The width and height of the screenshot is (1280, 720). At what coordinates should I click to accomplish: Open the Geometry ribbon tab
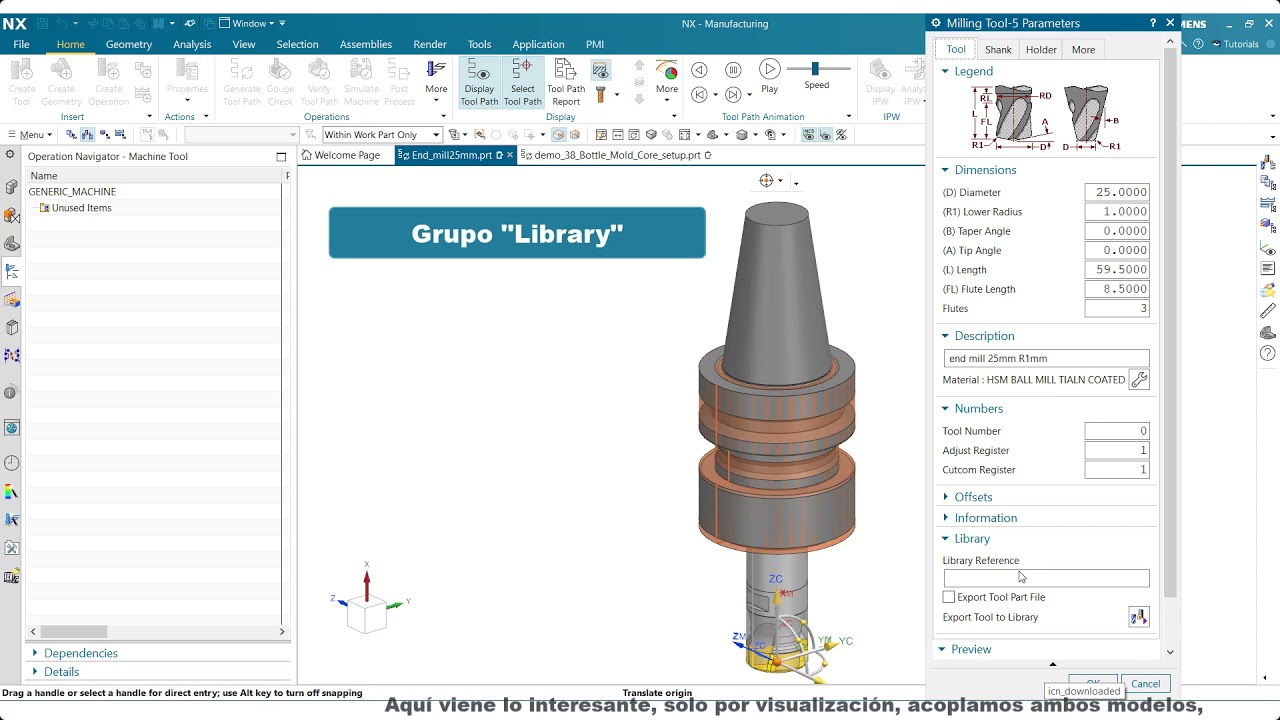pos(129,44)
